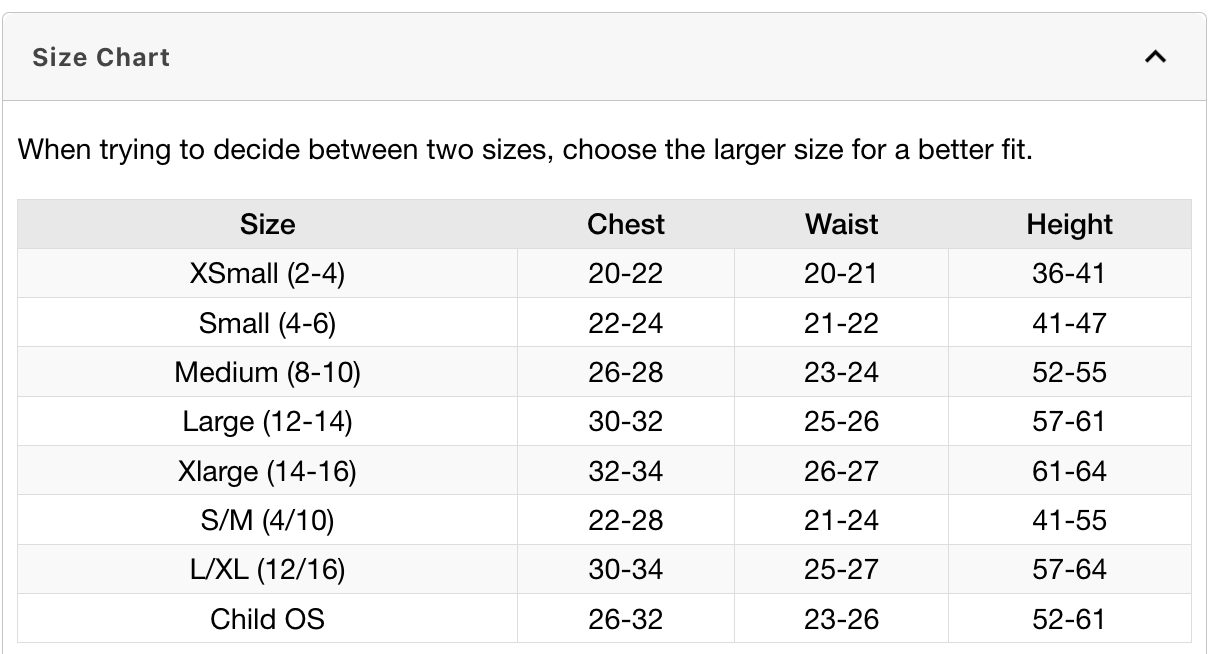
Task: Click the L/XL (12/16) size cell
Action: coord(267,569)
